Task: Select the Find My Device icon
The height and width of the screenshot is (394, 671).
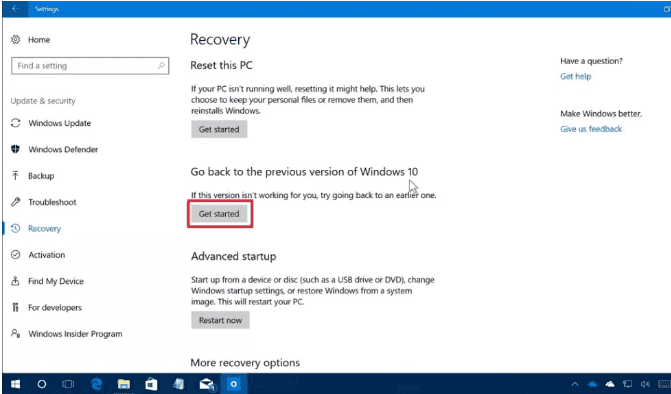Action: click(x=15, y=281)
